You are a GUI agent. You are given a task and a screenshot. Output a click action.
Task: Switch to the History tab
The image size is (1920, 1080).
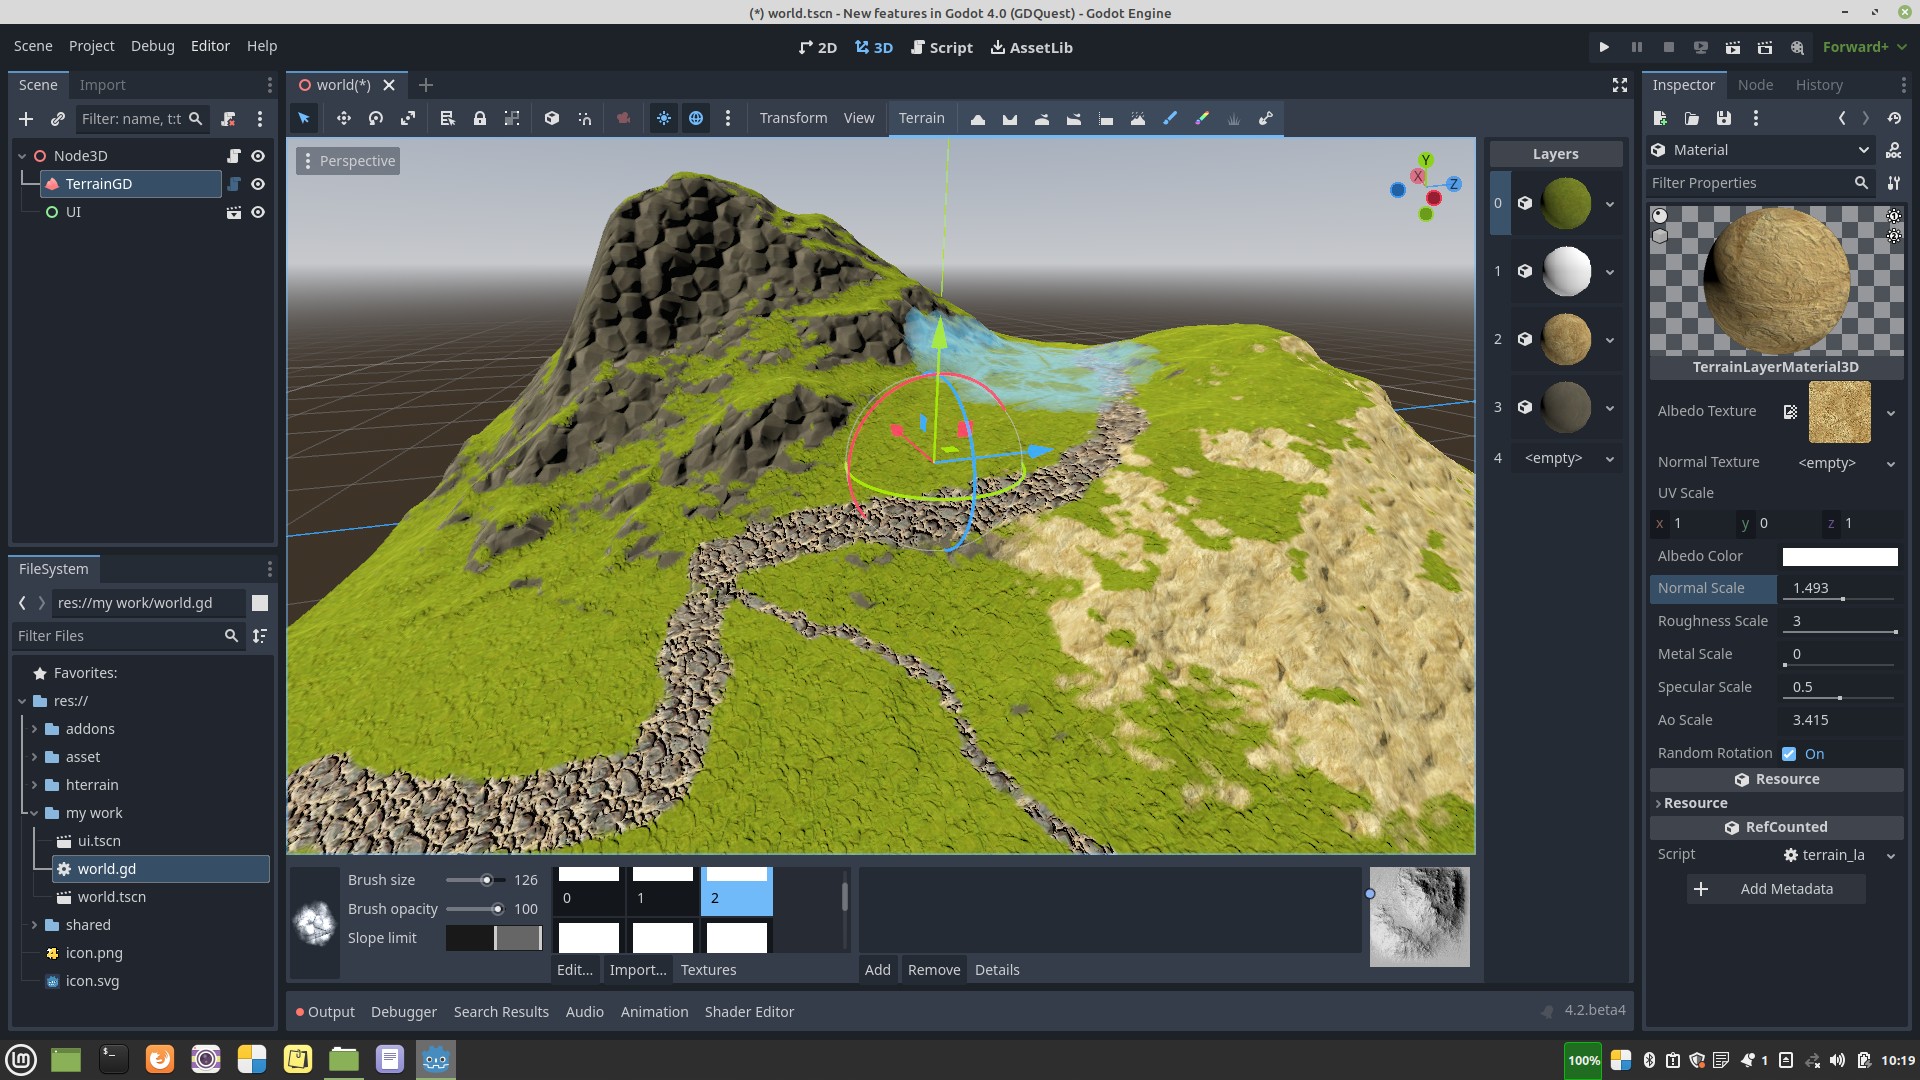point(1819,85)
